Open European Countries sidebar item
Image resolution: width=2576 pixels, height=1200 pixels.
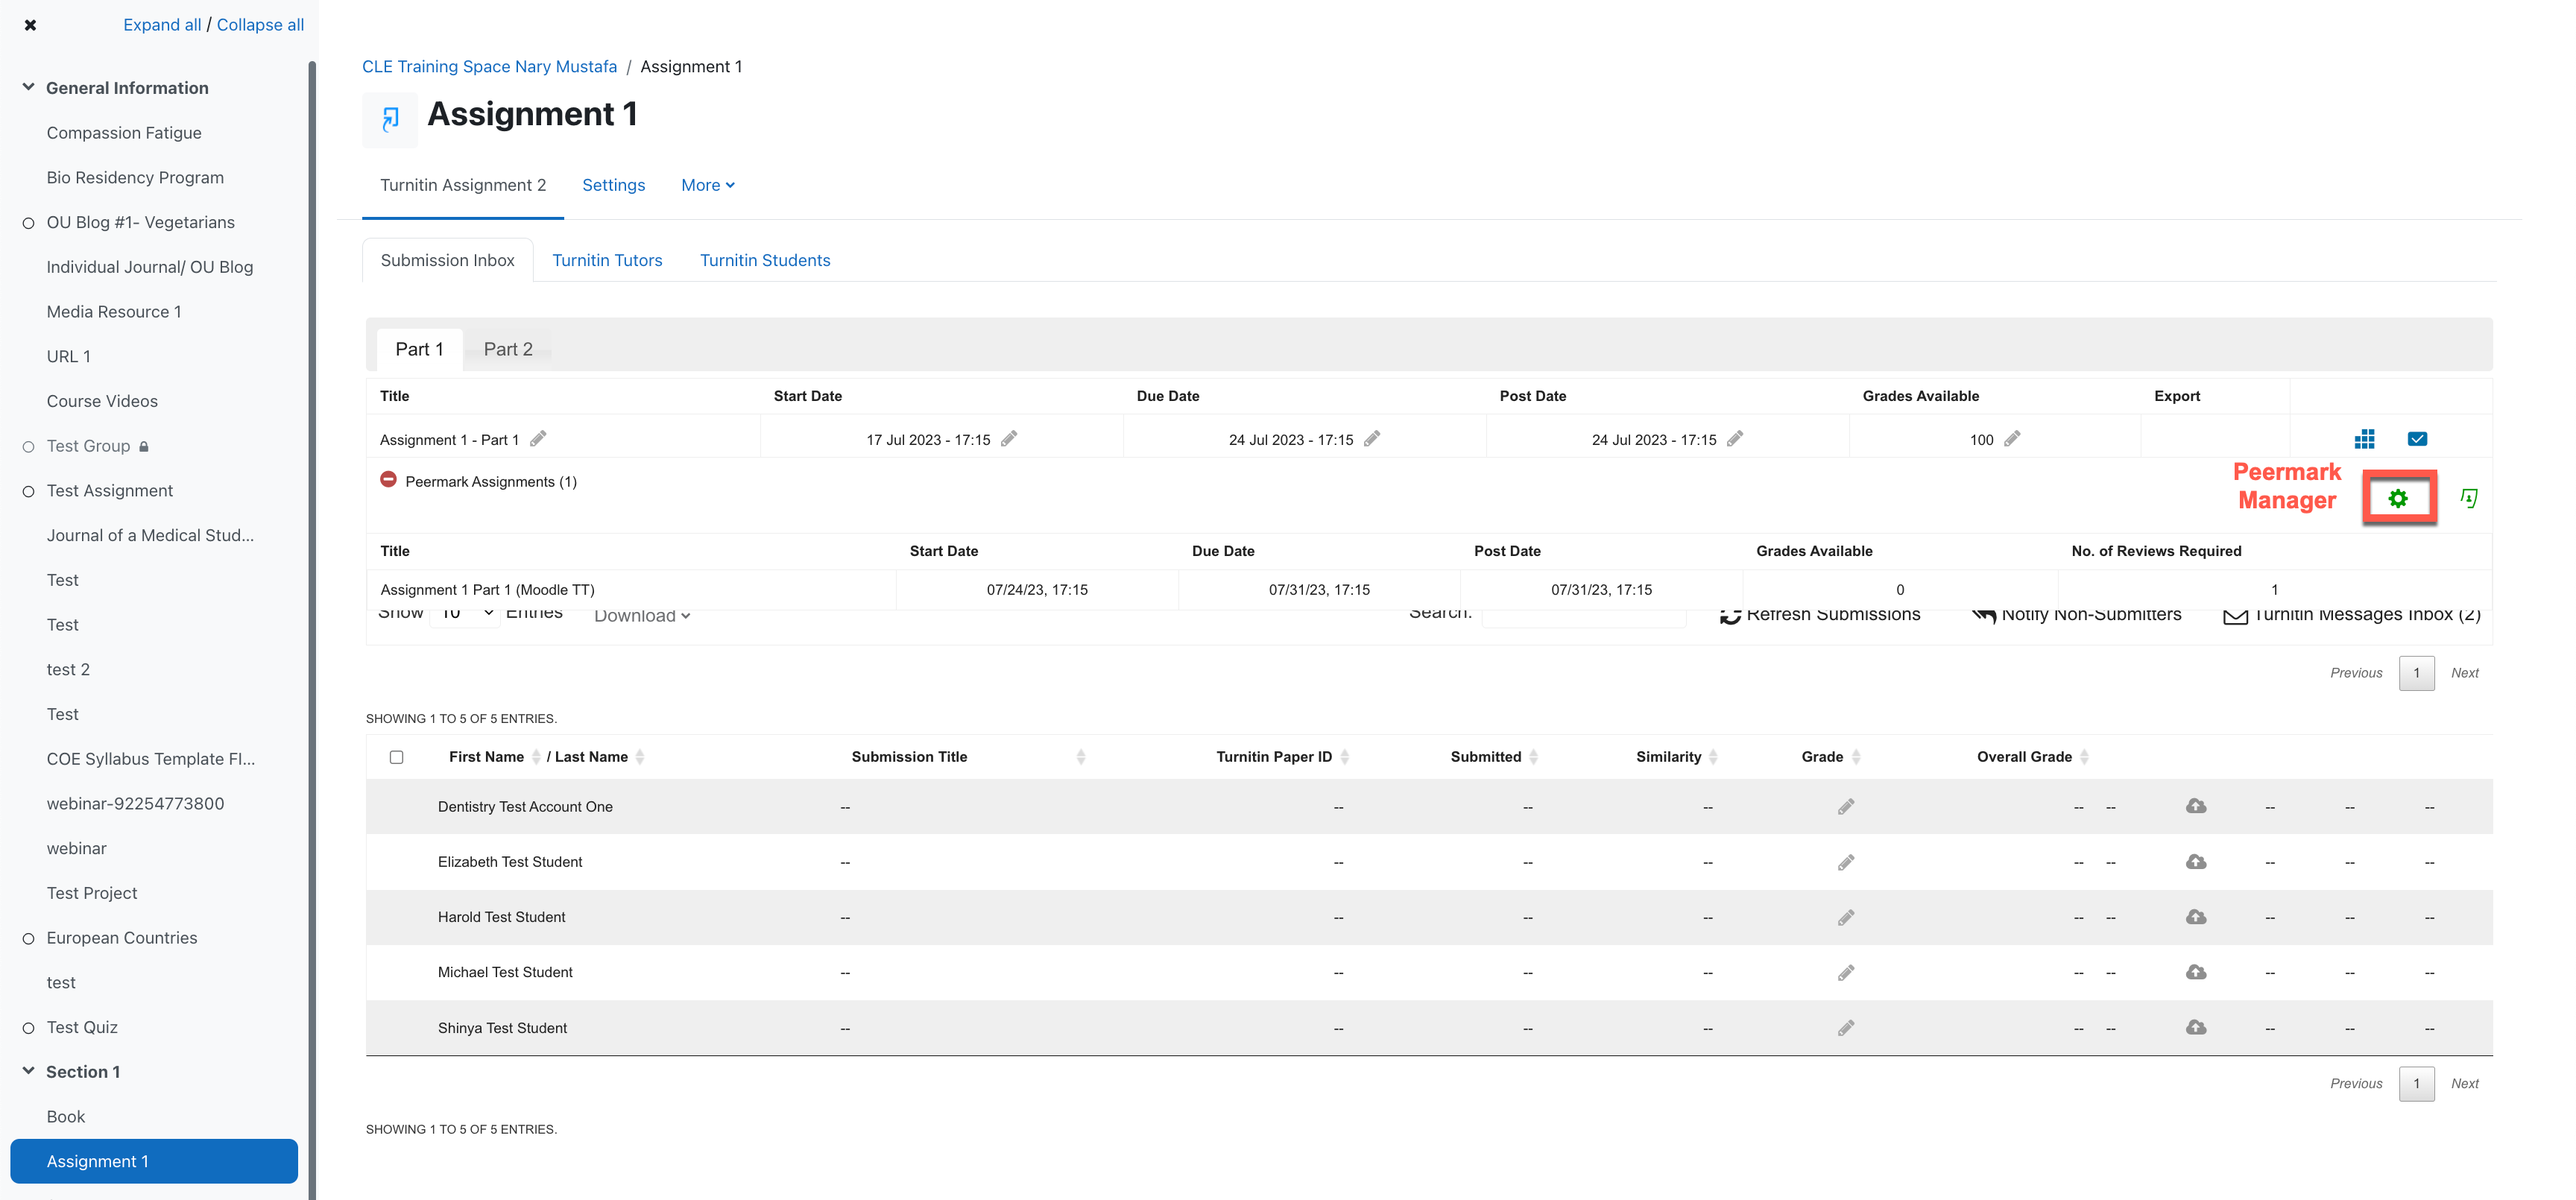[122, 938]
